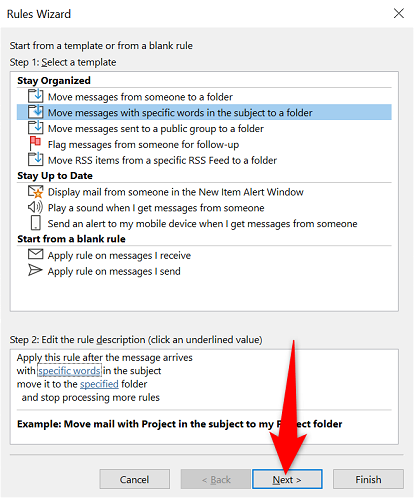Click the mobile device alert icon
414x498 pixels.
pos(35,223)
